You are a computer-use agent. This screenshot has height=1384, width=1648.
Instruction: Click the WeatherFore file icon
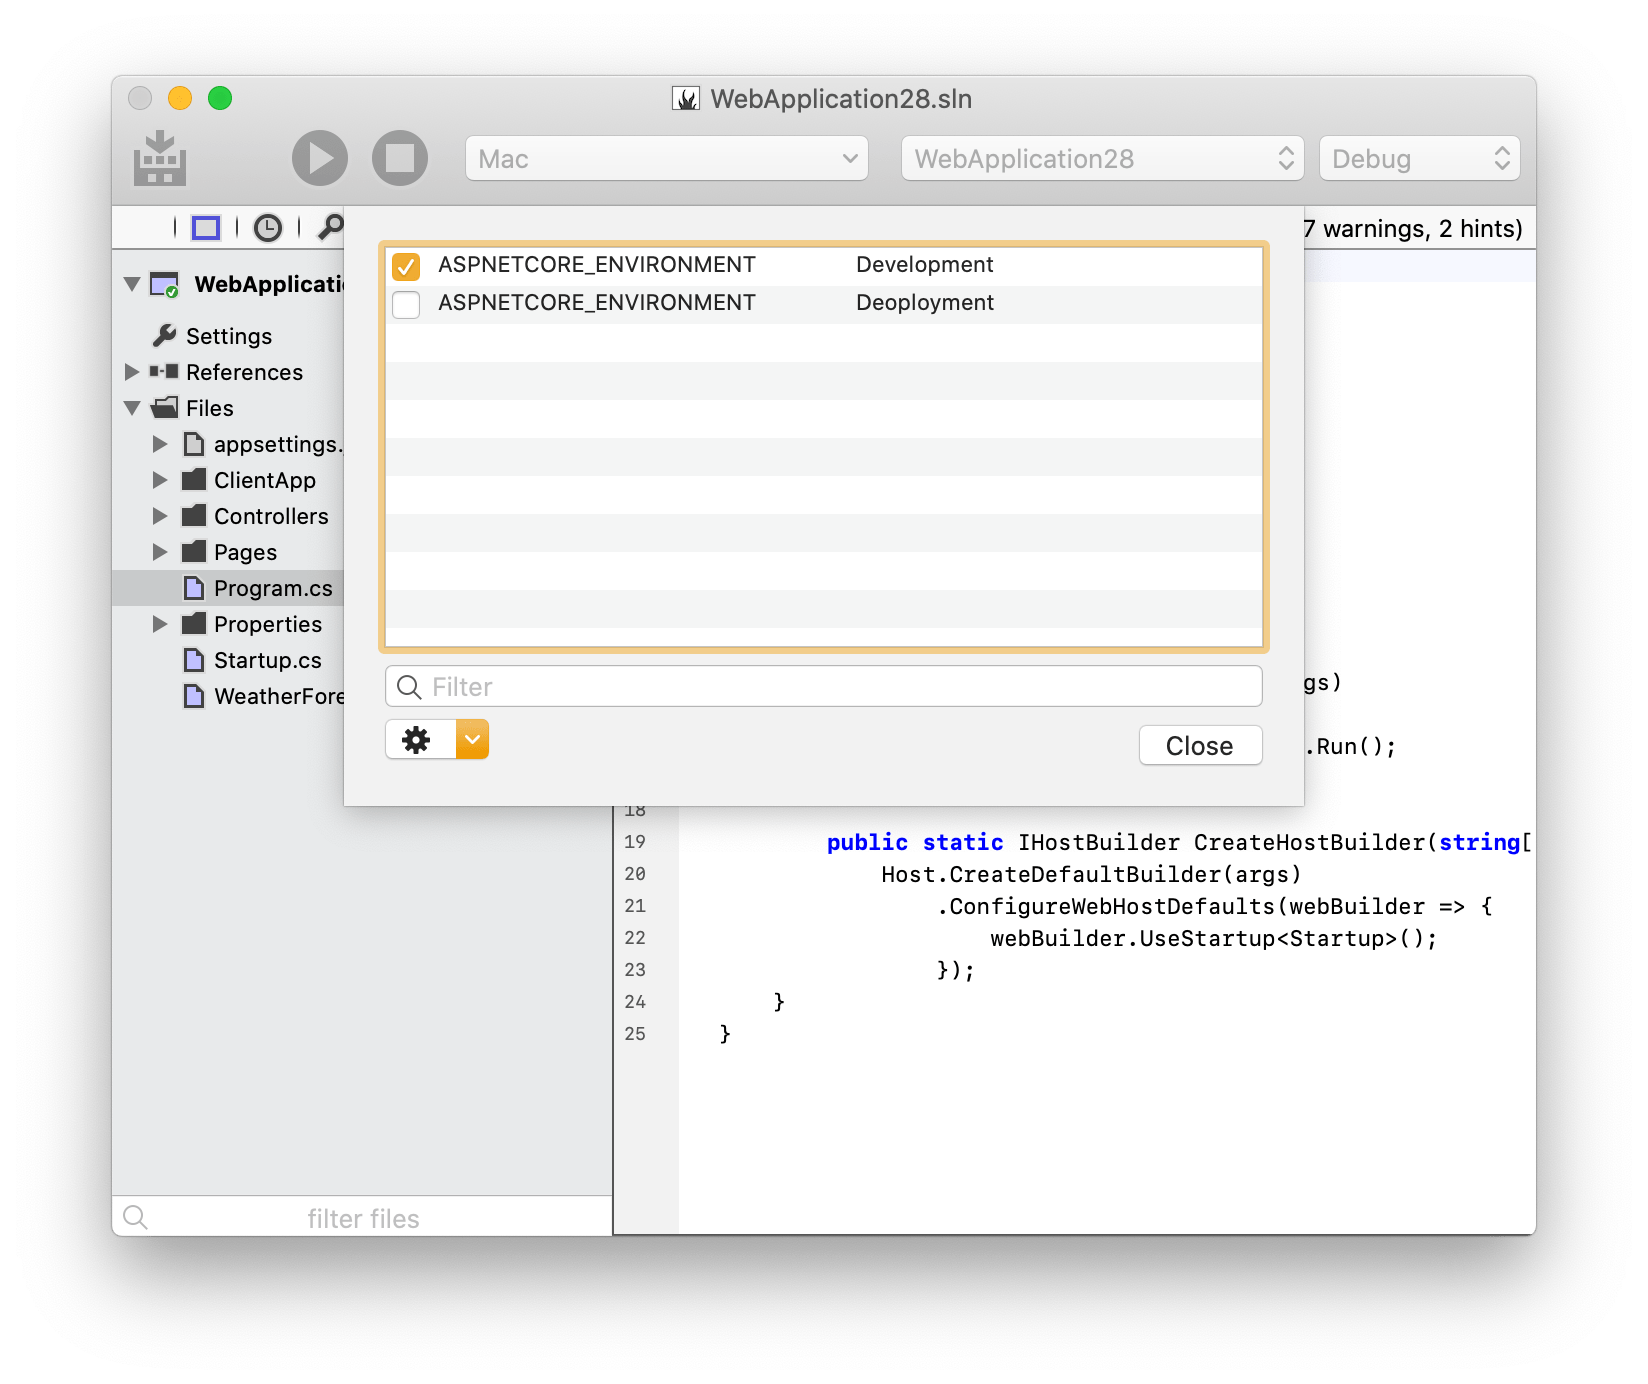(194, 696)
